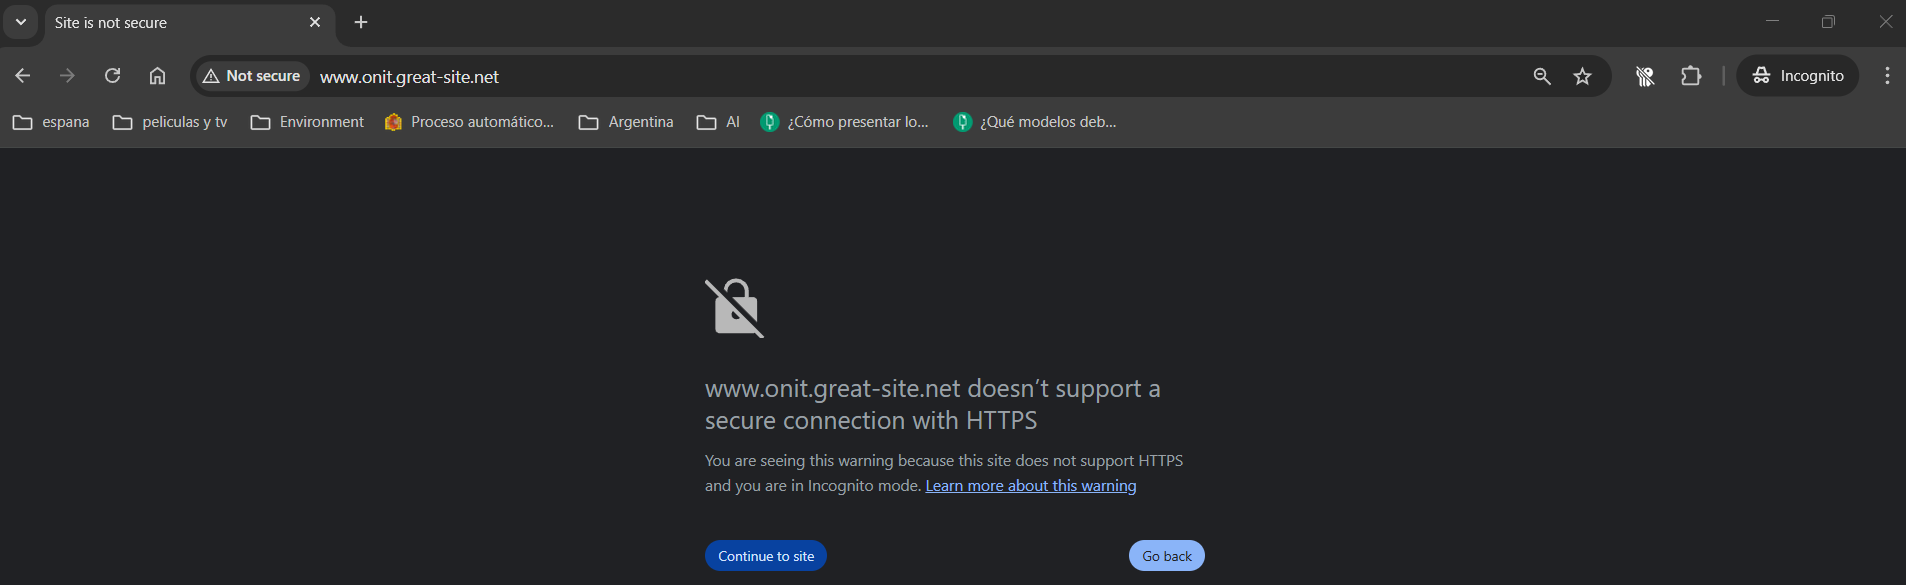Open a new tab with the plus button

pyautogui.click(x=361, y=22)
